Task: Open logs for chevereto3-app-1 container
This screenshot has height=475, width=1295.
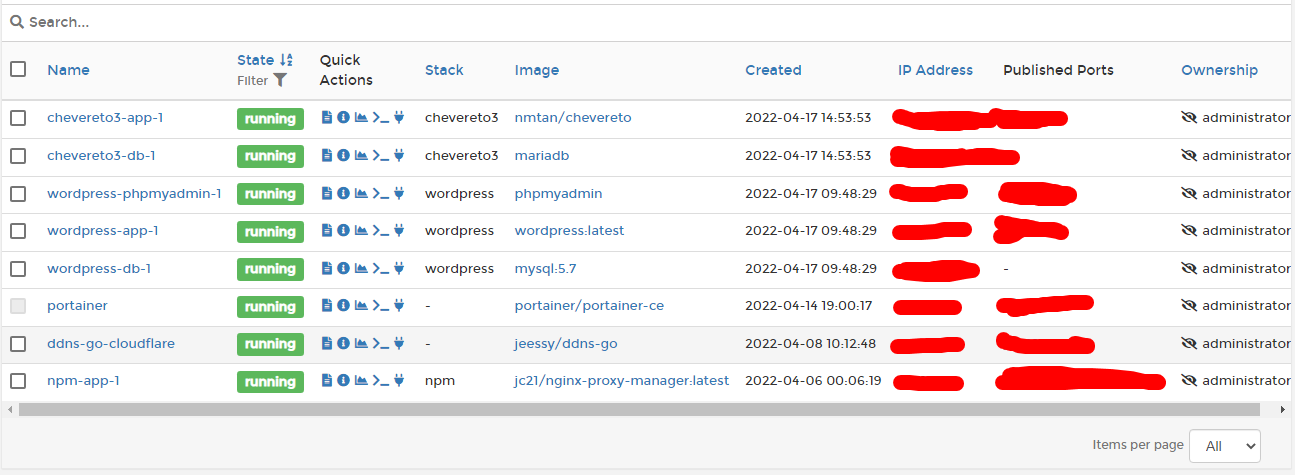Action: [x=326, y=118]
